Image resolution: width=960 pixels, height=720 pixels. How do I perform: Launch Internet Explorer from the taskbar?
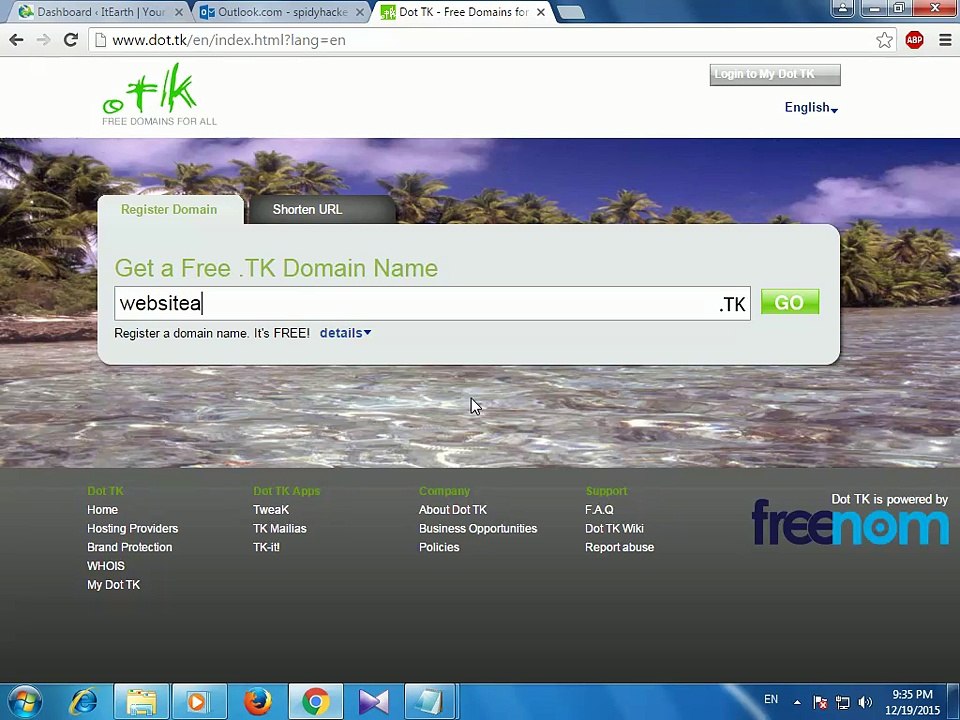pos(83,702)
